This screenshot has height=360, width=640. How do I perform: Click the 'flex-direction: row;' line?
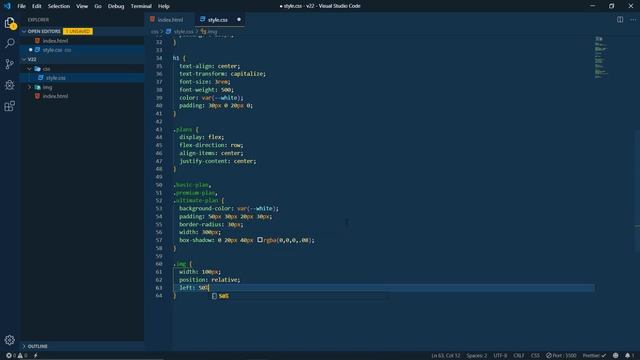click(x=211, y=145)
